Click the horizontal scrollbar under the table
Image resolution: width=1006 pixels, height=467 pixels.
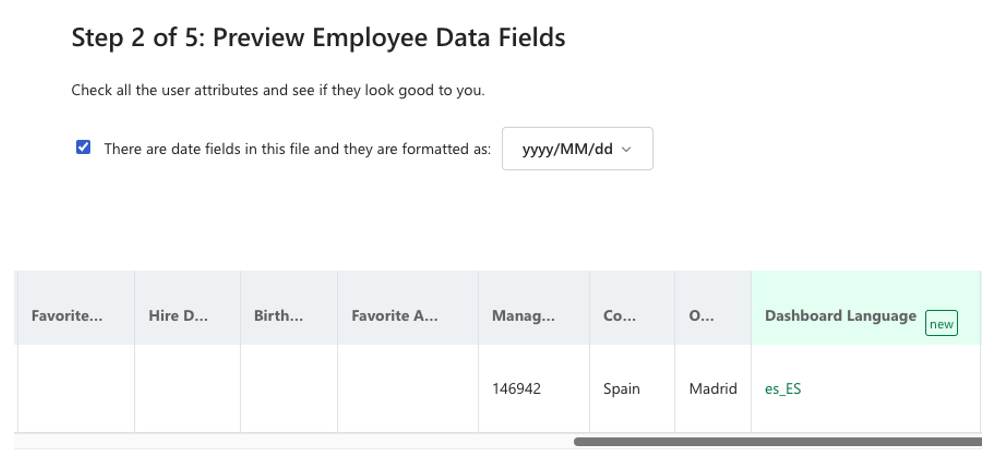777,441
